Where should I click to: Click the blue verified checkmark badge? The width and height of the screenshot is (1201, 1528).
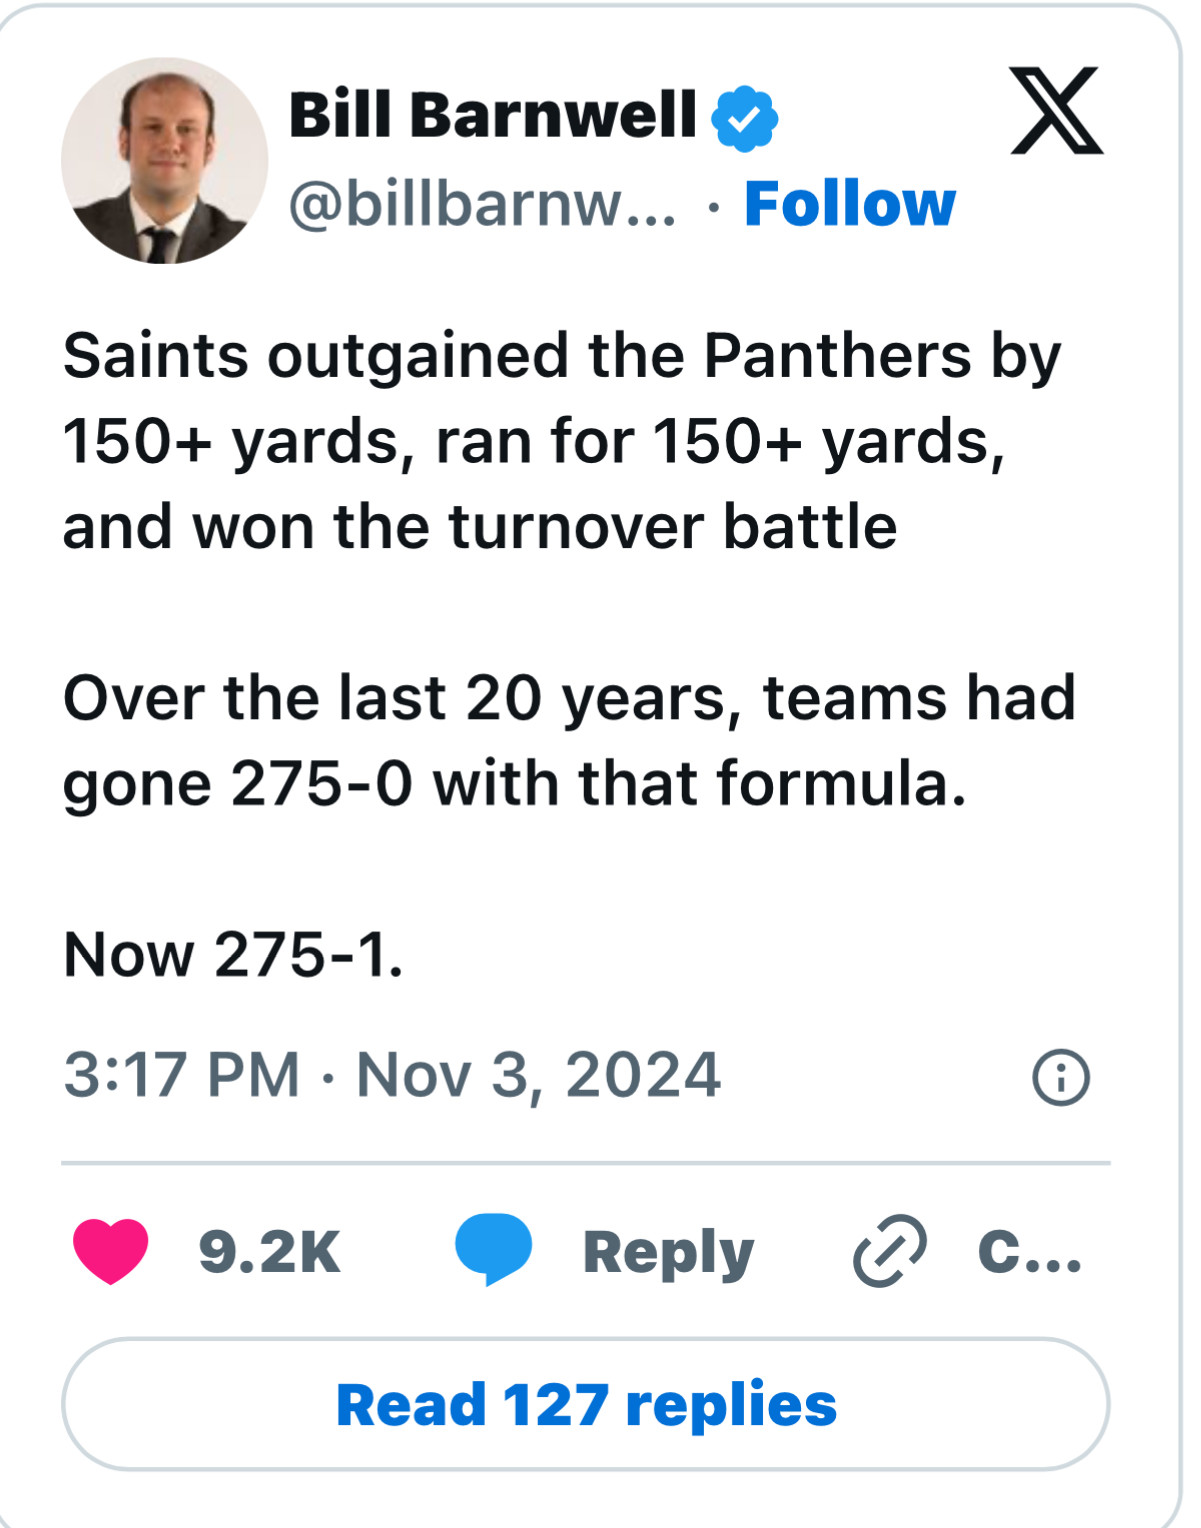click(744, 118)
